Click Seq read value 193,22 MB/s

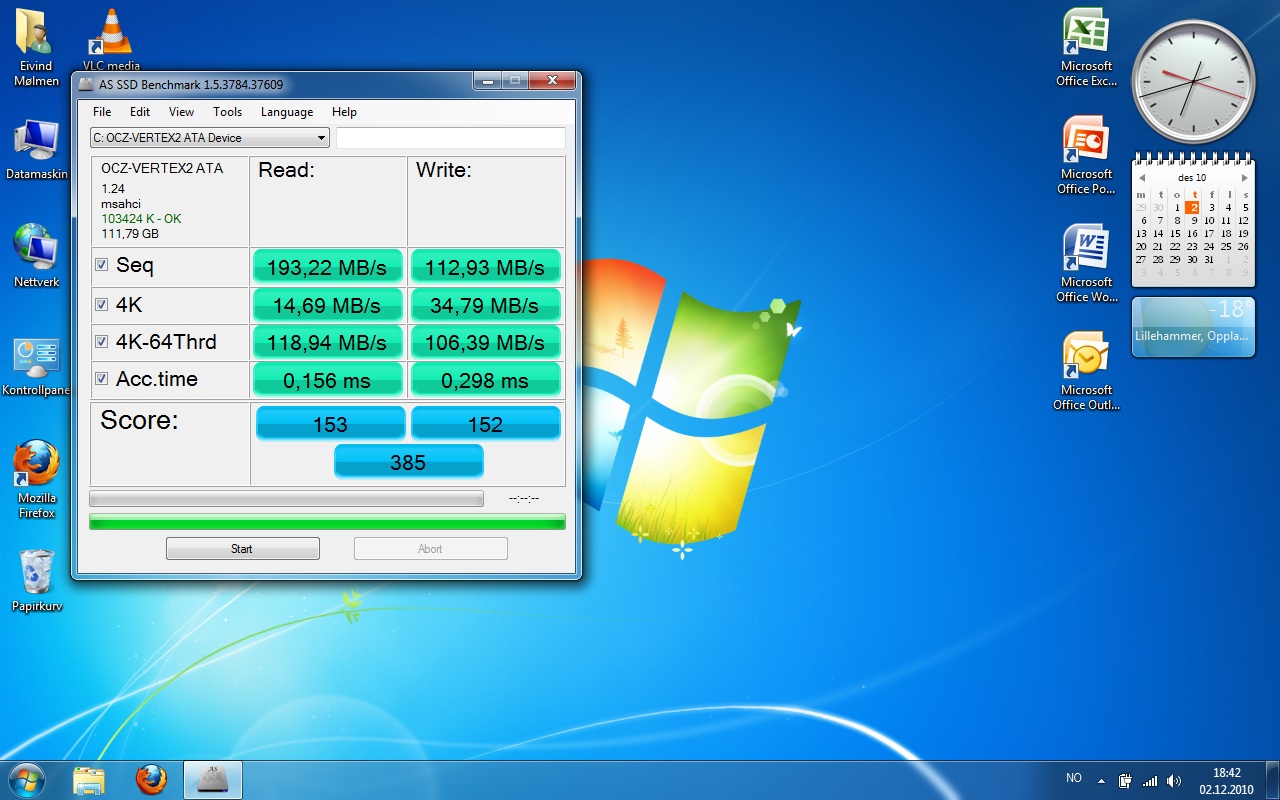point(329,267)
